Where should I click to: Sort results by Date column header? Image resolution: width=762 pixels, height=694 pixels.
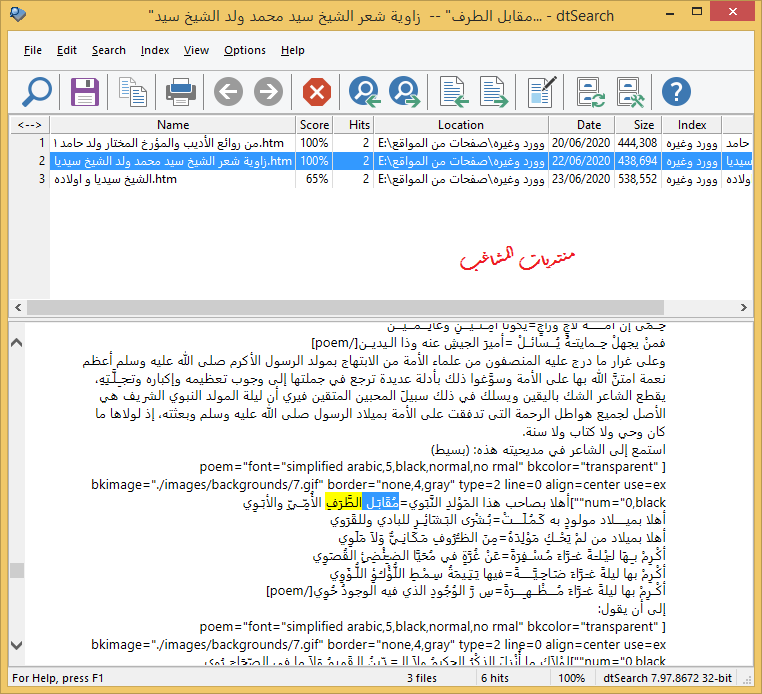click(x=589, y=125)
